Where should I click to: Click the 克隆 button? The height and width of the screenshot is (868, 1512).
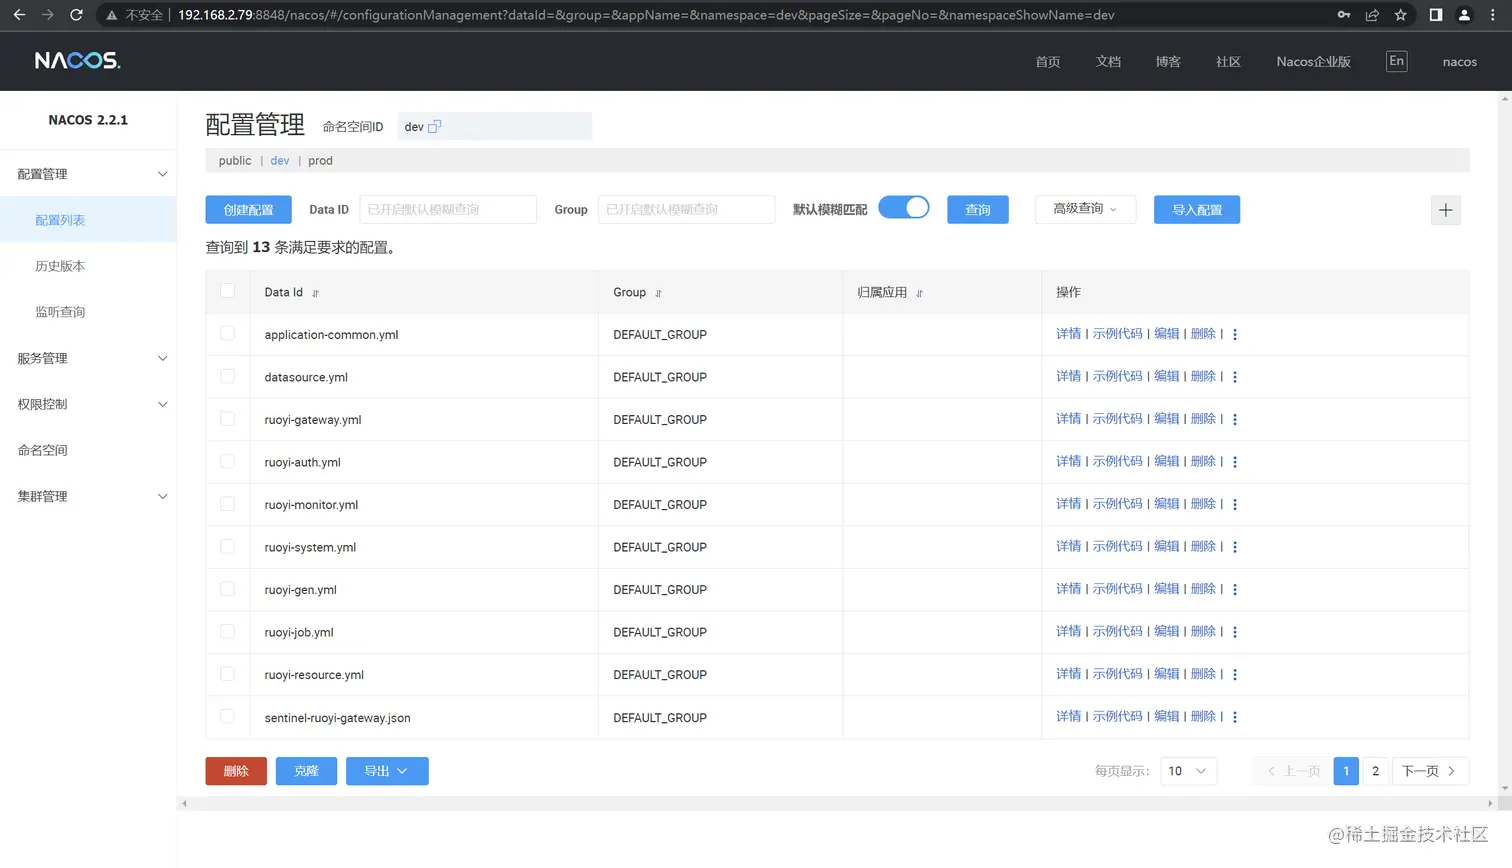(x=306, y=771)
